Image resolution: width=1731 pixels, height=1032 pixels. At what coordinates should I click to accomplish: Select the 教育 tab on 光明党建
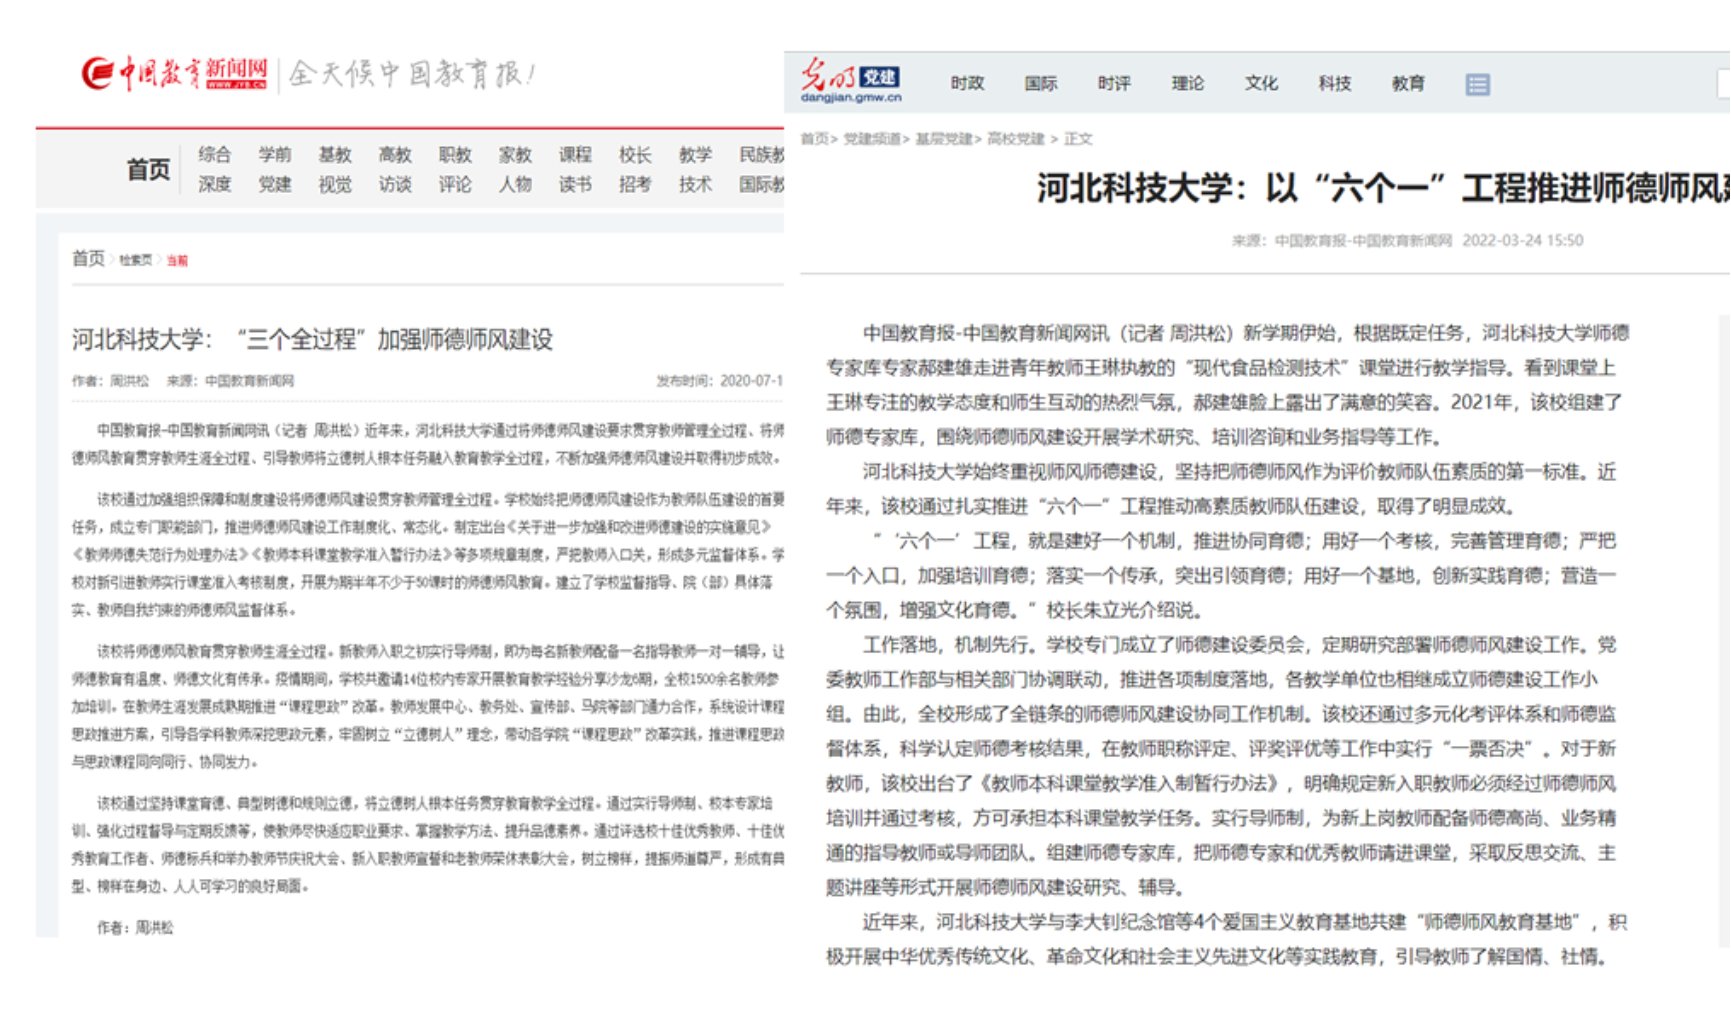tap(1408, 83)
